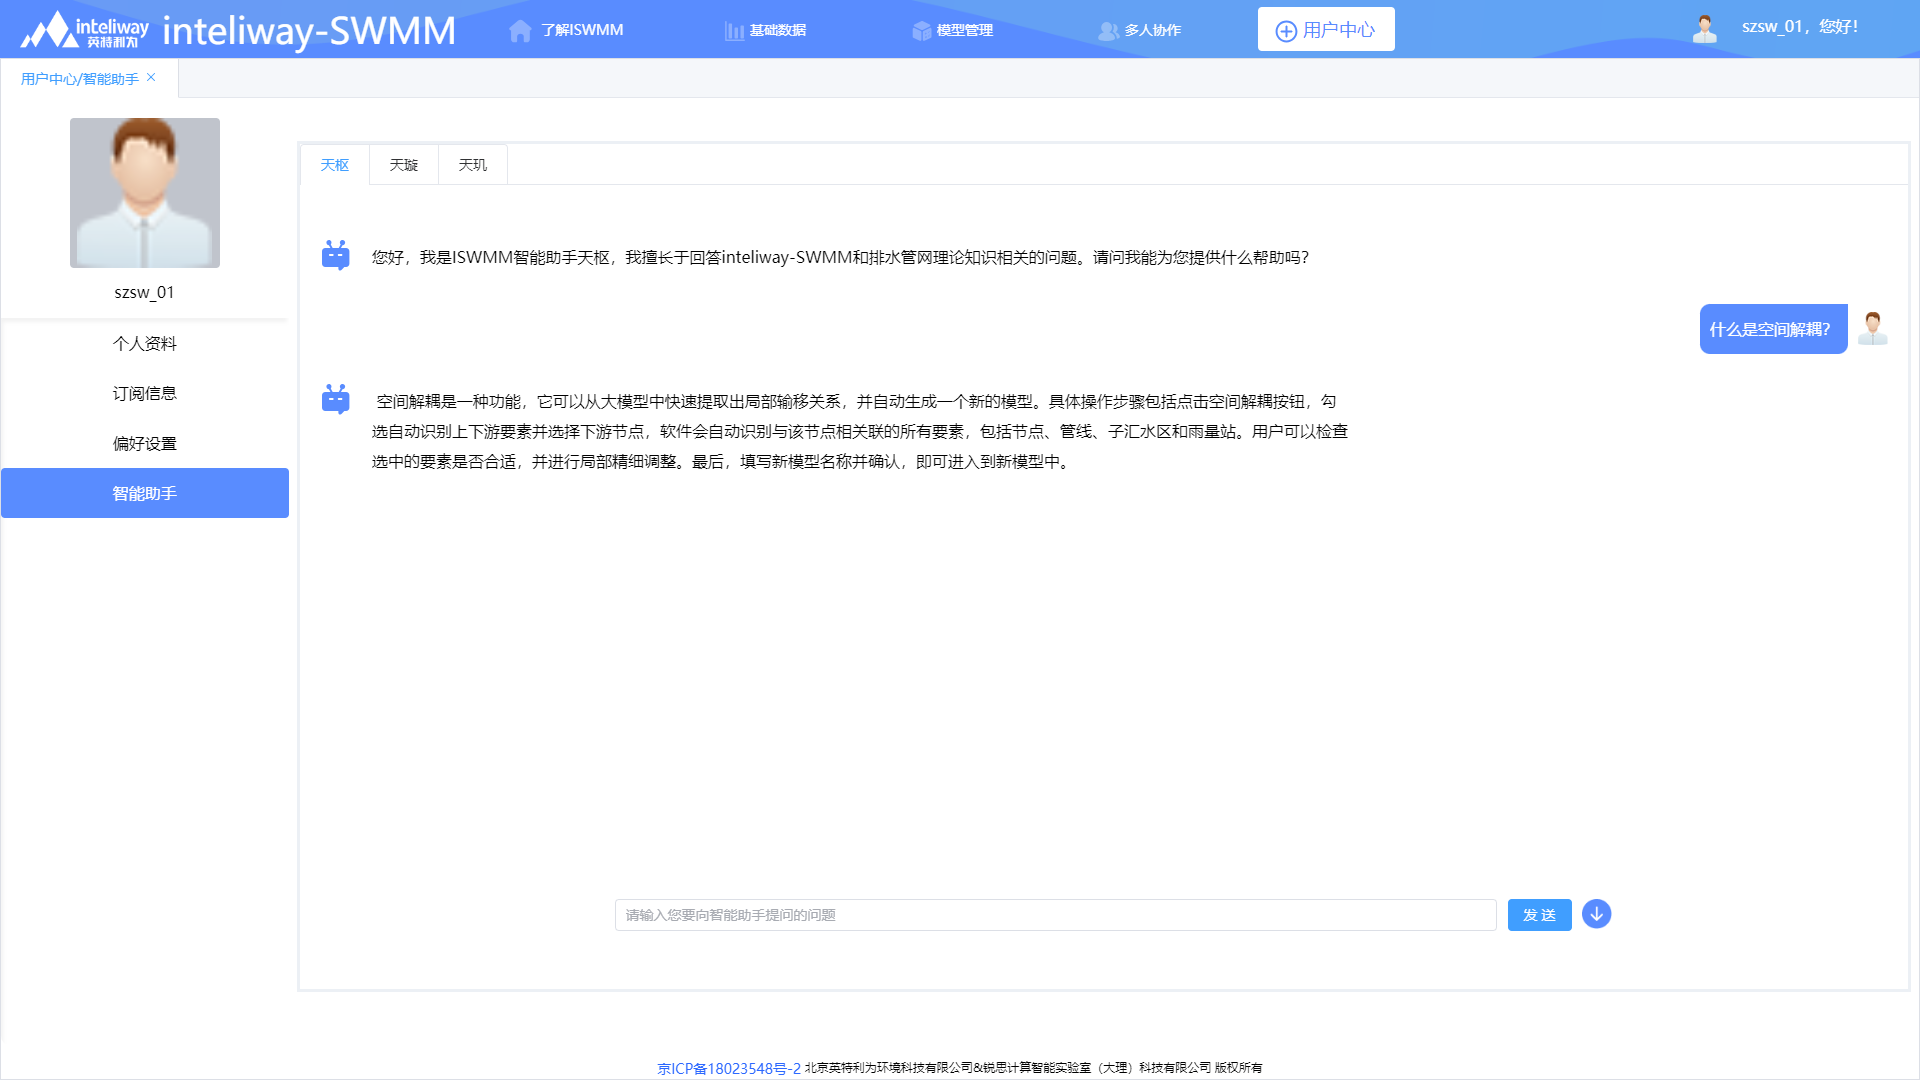The image size is (1920, 1080).
Task: Click the bar chart icon for 基础数据
Action: [x=734, y=31]
